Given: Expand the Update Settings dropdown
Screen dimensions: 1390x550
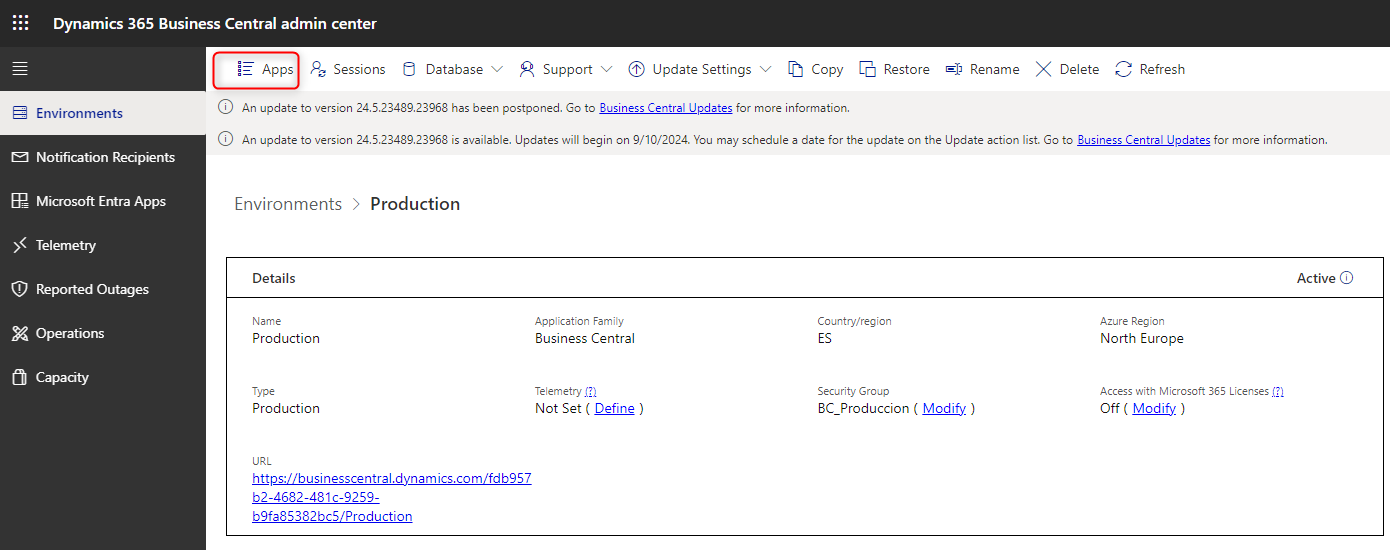Looking at the screenshot, I should pyautogui.click(x=700, y=69).
